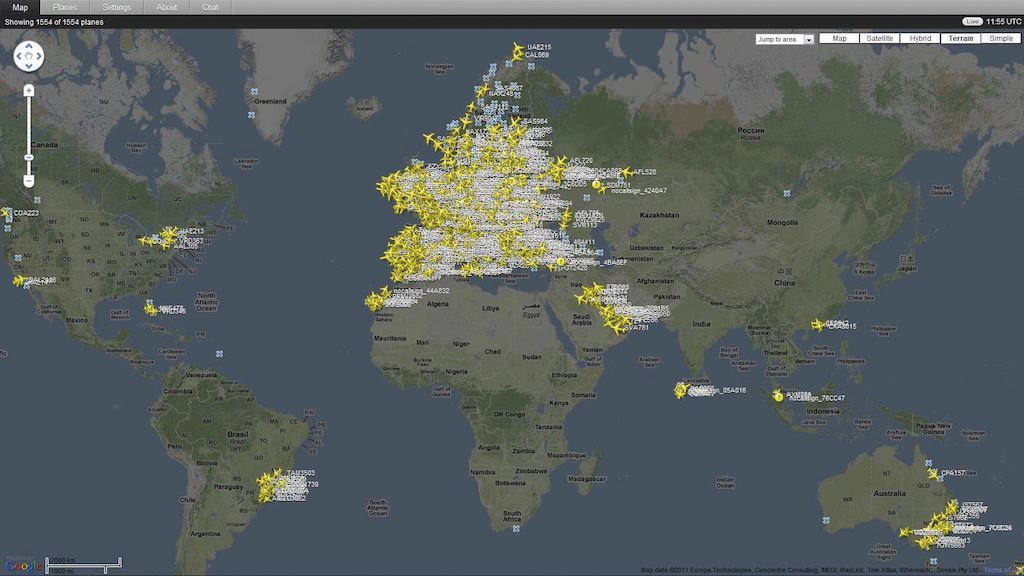Select plane COA223 icon
The height and width of the screenshot is (576, 1024).
click(7, 213)
